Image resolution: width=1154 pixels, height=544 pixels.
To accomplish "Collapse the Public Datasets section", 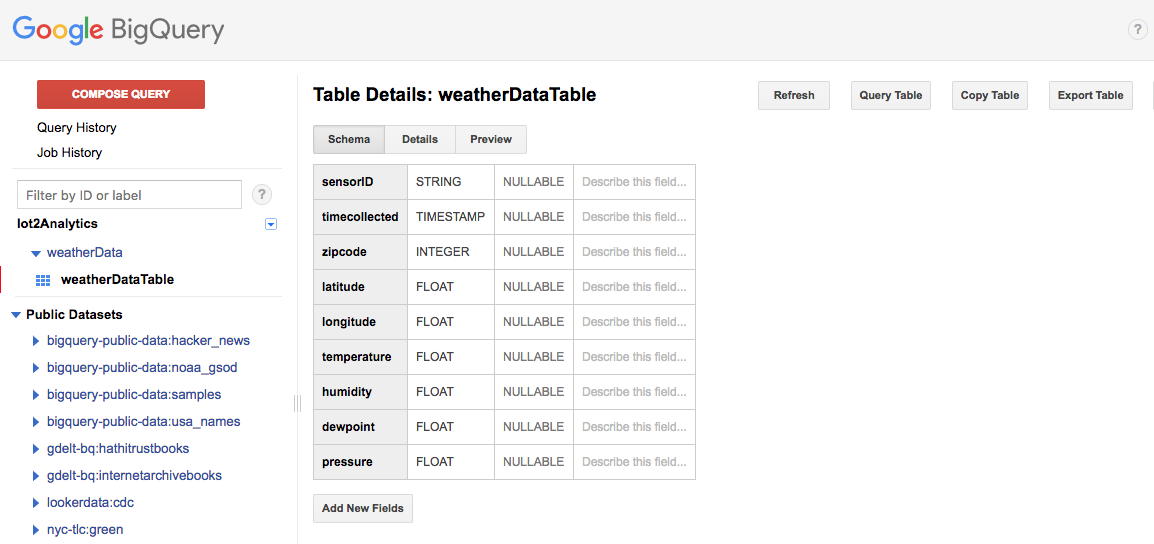I will [16, 315].
